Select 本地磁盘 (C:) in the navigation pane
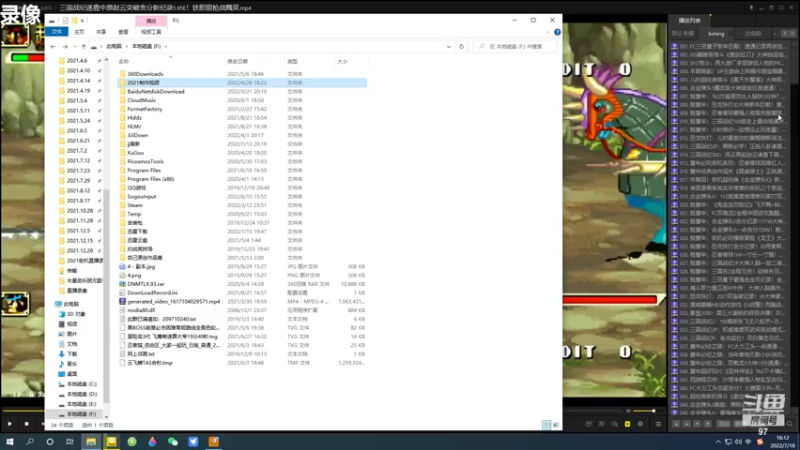Viewport: 800px width, 450px height. click(82, 384)
